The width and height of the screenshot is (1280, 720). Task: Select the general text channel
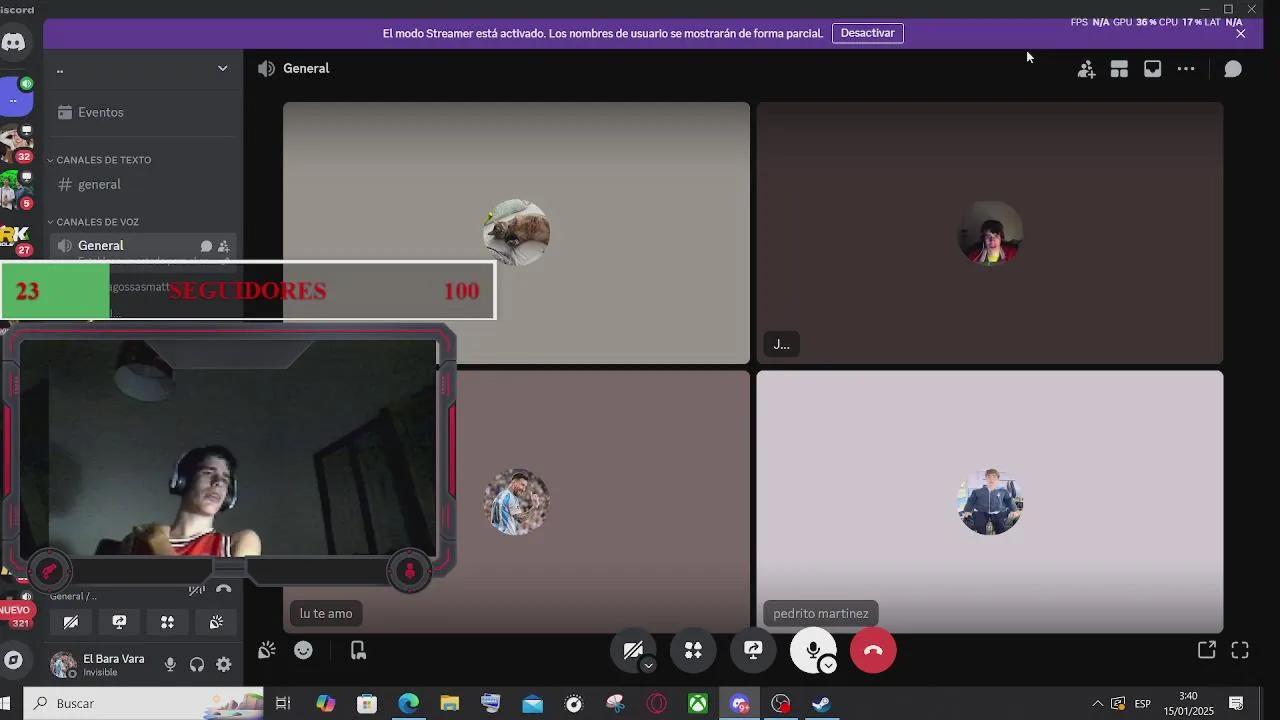click(100, 184)
